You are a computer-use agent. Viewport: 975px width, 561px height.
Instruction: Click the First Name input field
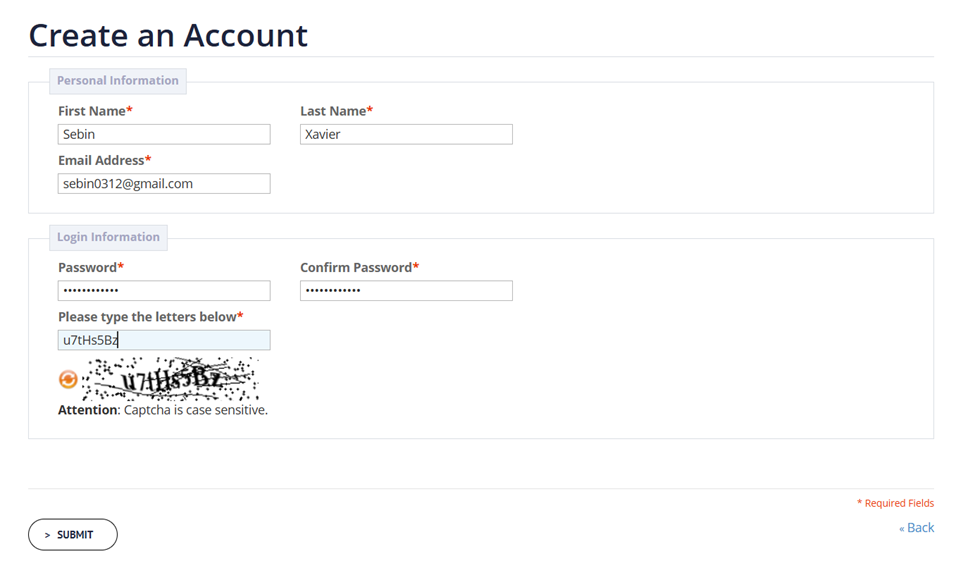tap(164, 134)
